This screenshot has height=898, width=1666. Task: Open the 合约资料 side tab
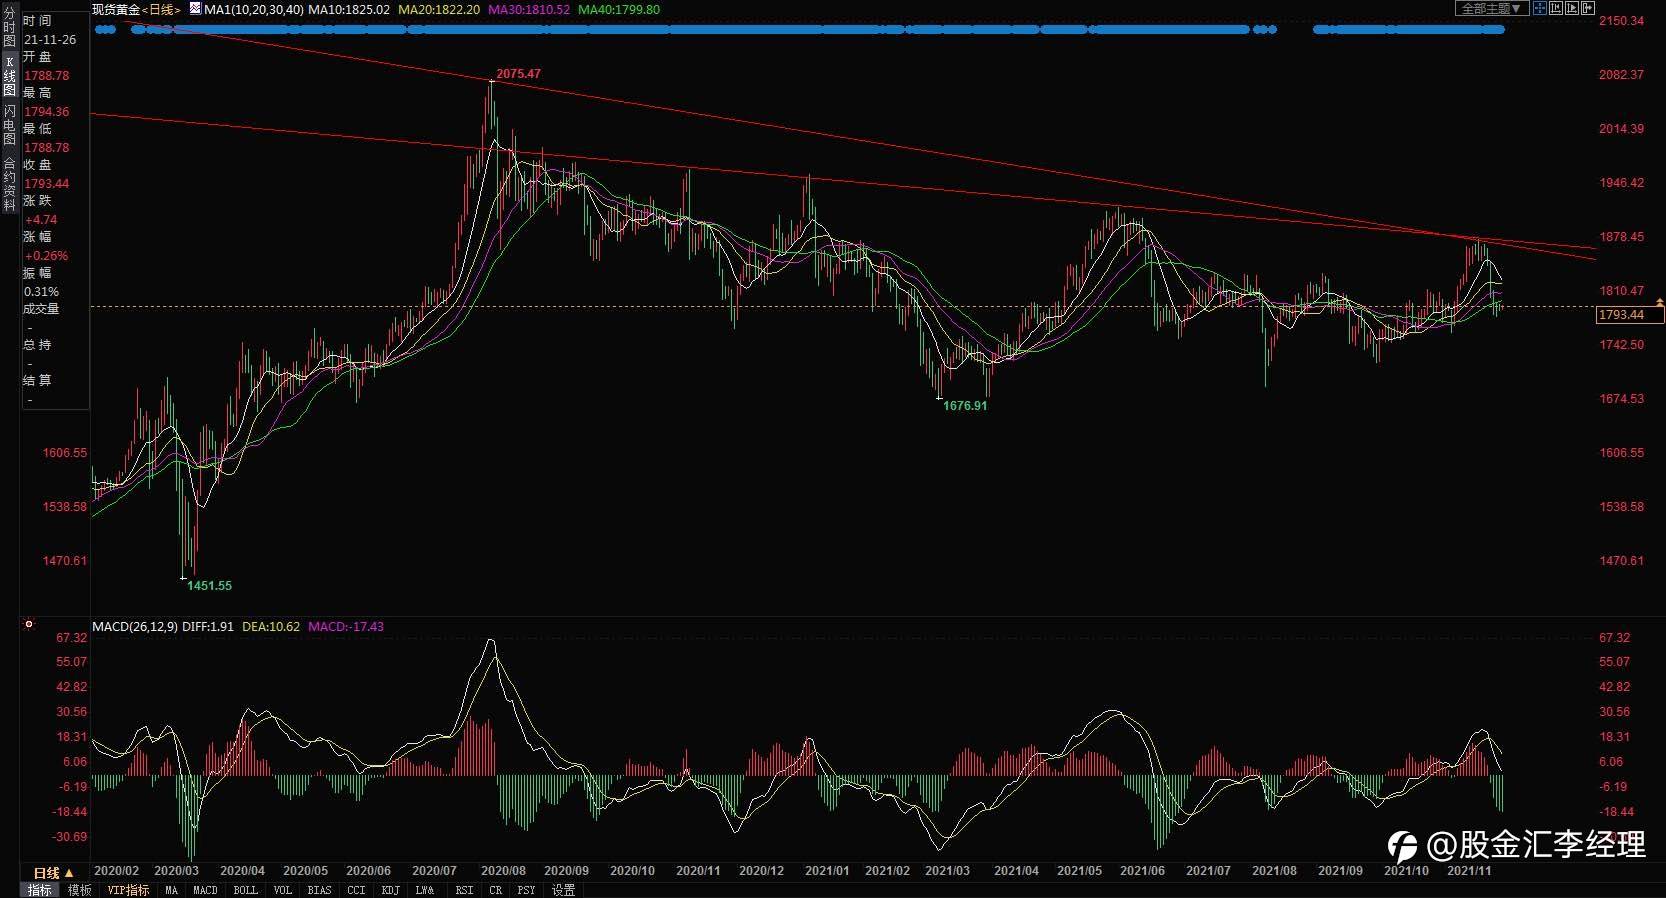(9, 184)
